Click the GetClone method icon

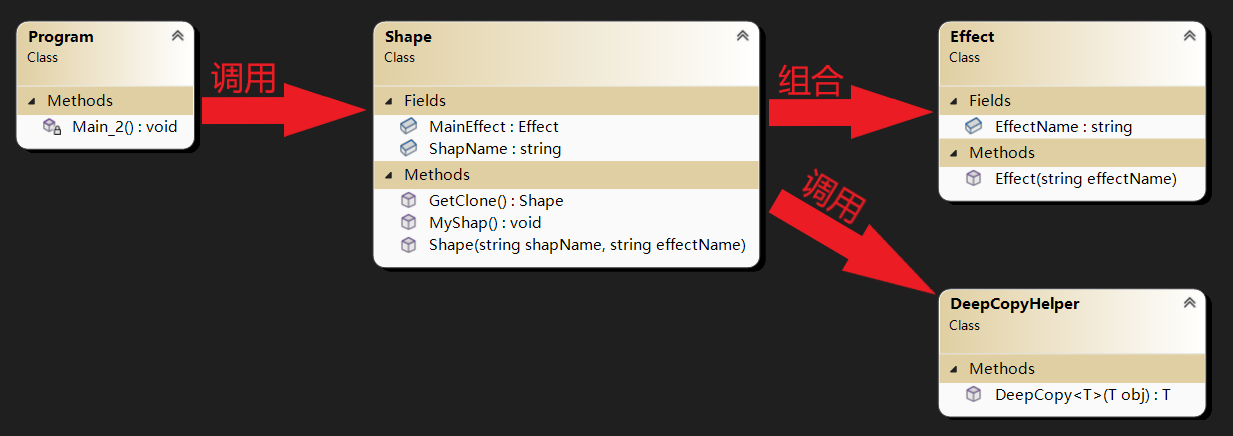tap(408, 201)
